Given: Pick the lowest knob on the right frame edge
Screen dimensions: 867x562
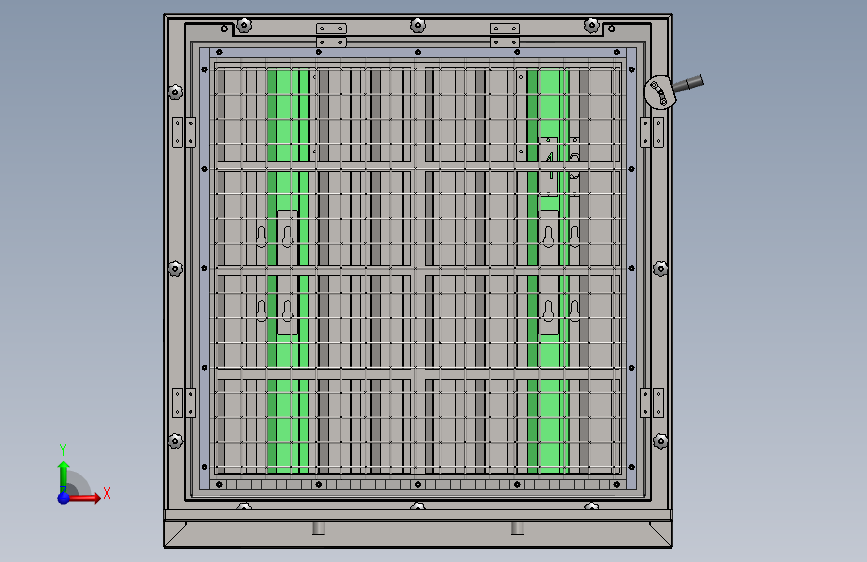Looking at the screenshot, I should 660,441.
